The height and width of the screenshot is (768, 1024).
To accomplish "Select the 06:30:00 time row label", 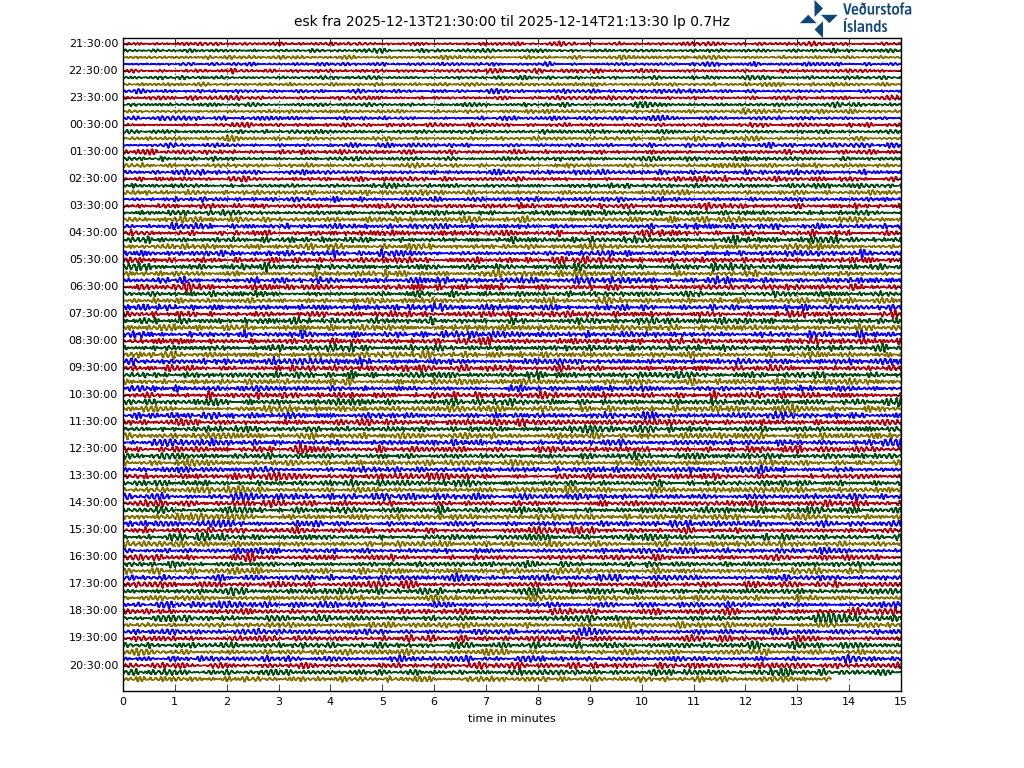I will (x=94, y=287).
